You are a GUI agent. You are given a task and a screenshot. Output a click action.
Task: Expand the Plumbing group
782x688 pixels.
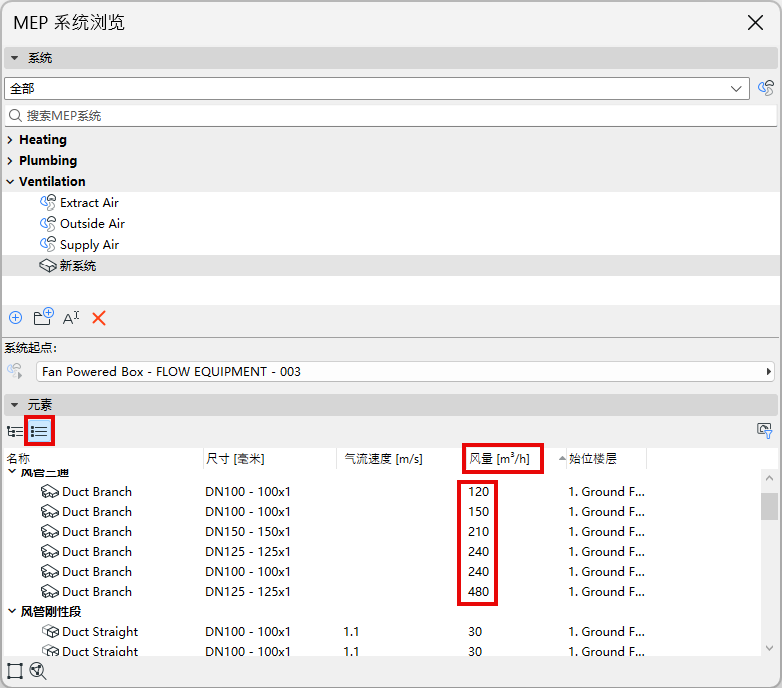click(x=10, y=161)
